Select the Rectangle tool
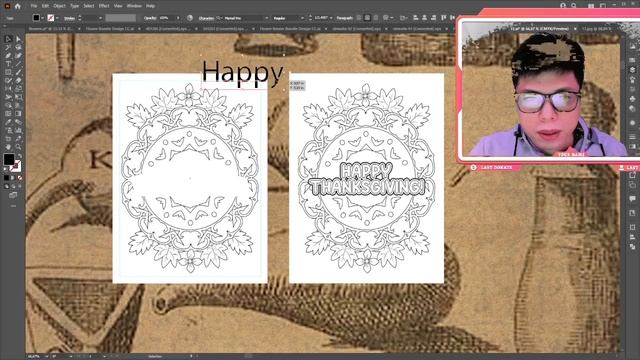Viewport: 640px width, 360px height. click(x=8, y=72)
